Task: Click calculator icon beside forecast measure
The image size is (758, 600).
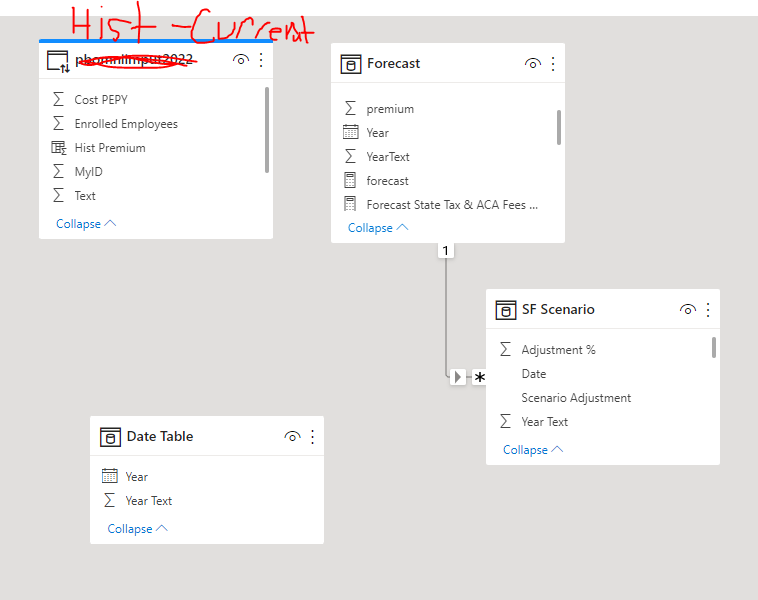Action: 350,180
